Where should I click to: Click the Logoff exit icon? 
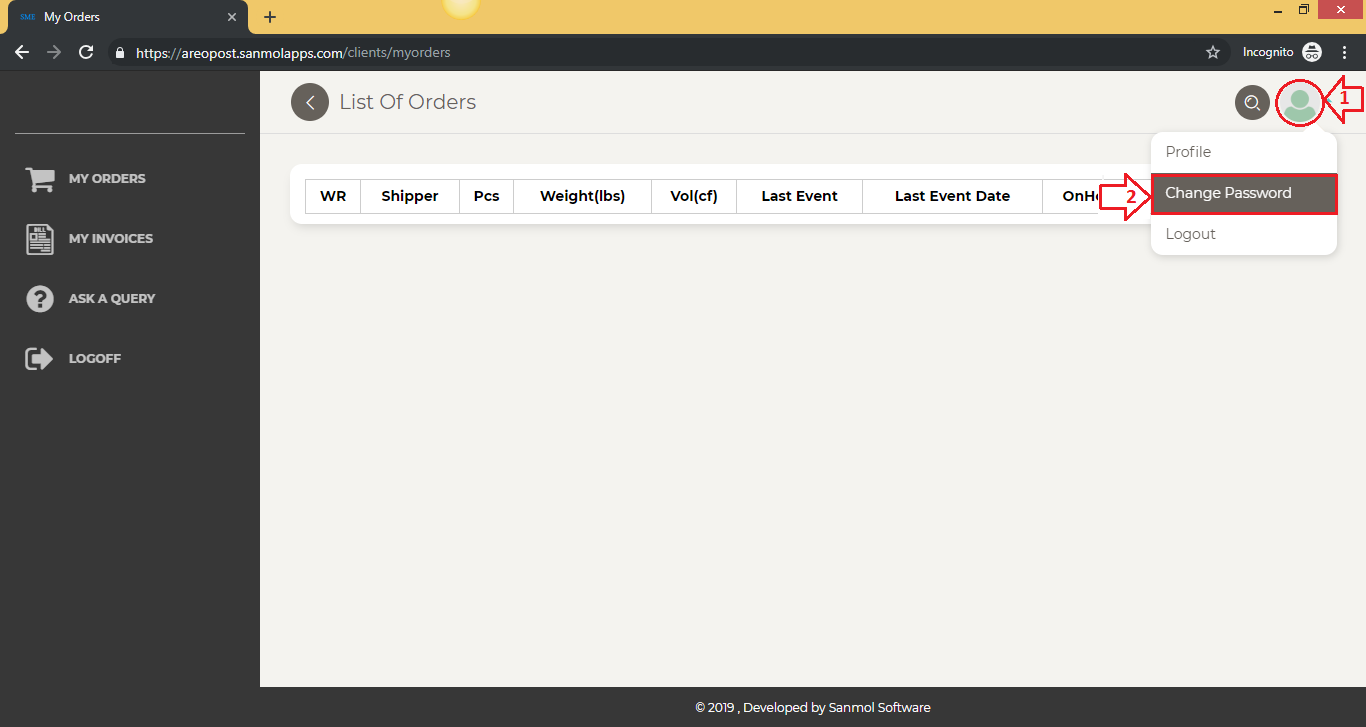pyautogui.click(x=39, y=359)
